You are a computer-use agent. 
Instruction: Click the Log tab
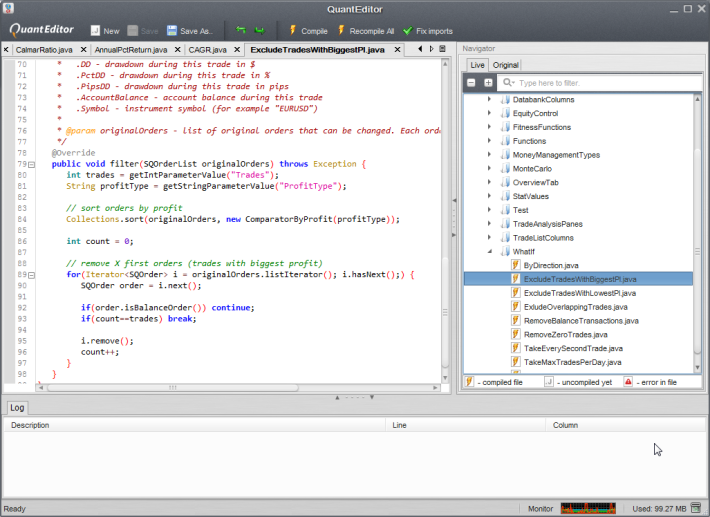point(17,407)
